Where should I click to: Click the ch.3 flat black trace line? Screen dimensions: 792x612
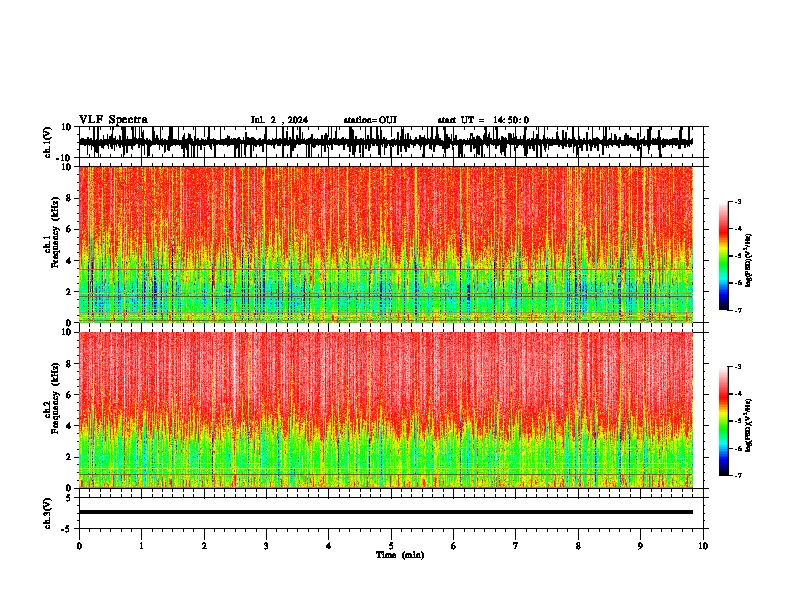click(x=386, y=512)
